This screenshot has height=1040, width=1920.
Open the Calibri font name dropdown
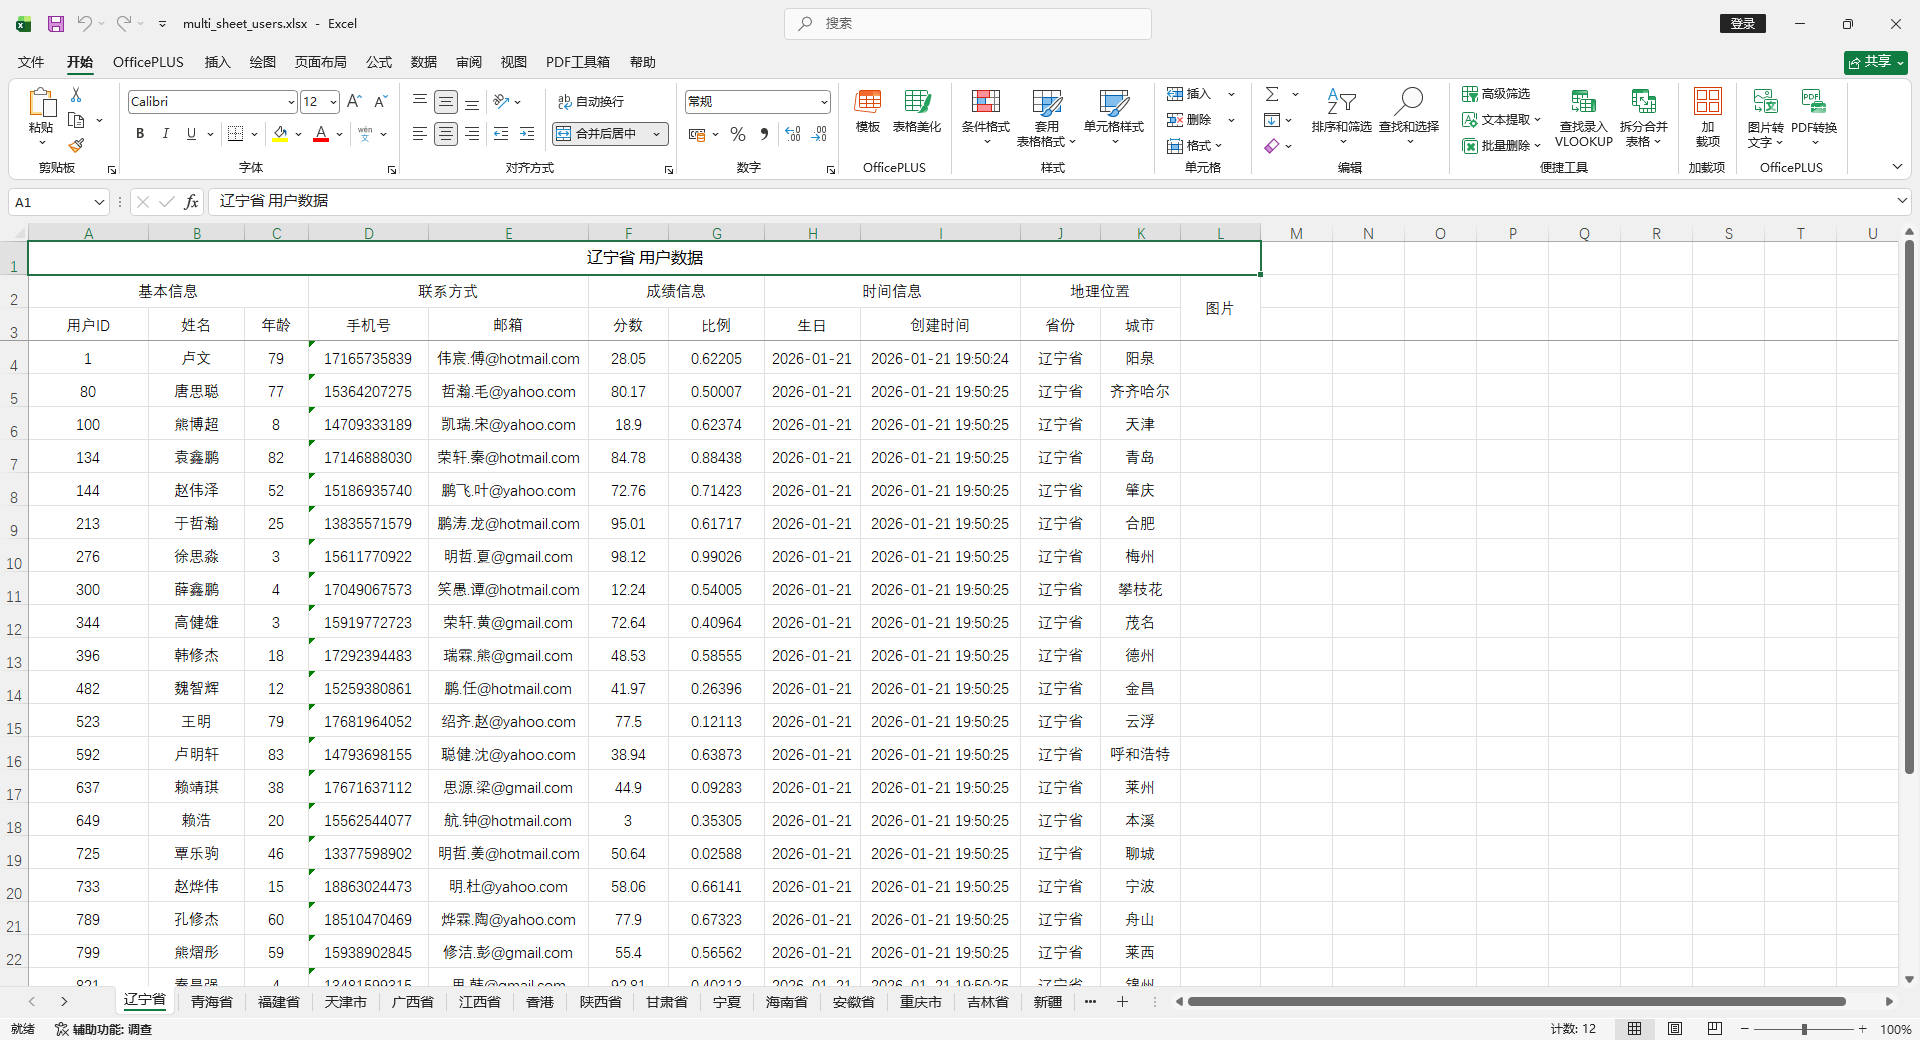tap(291, 102)
